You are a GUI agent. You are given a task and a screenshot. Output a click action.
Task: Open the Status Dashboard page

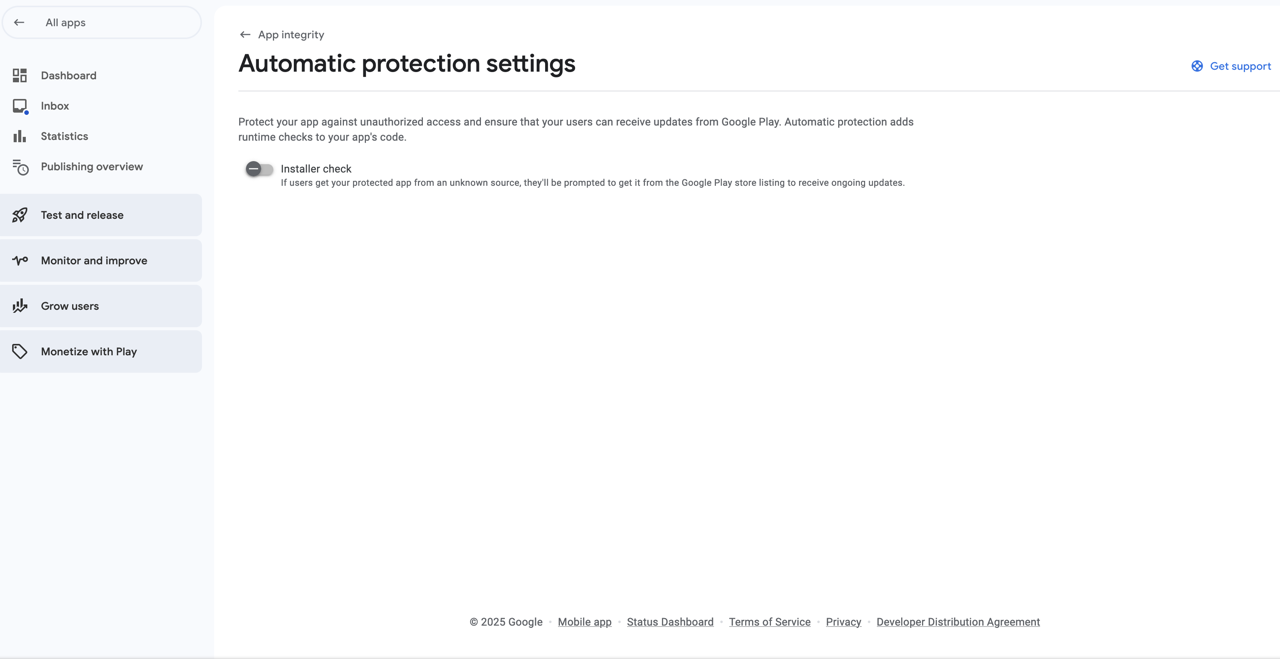tap(670, 621)
